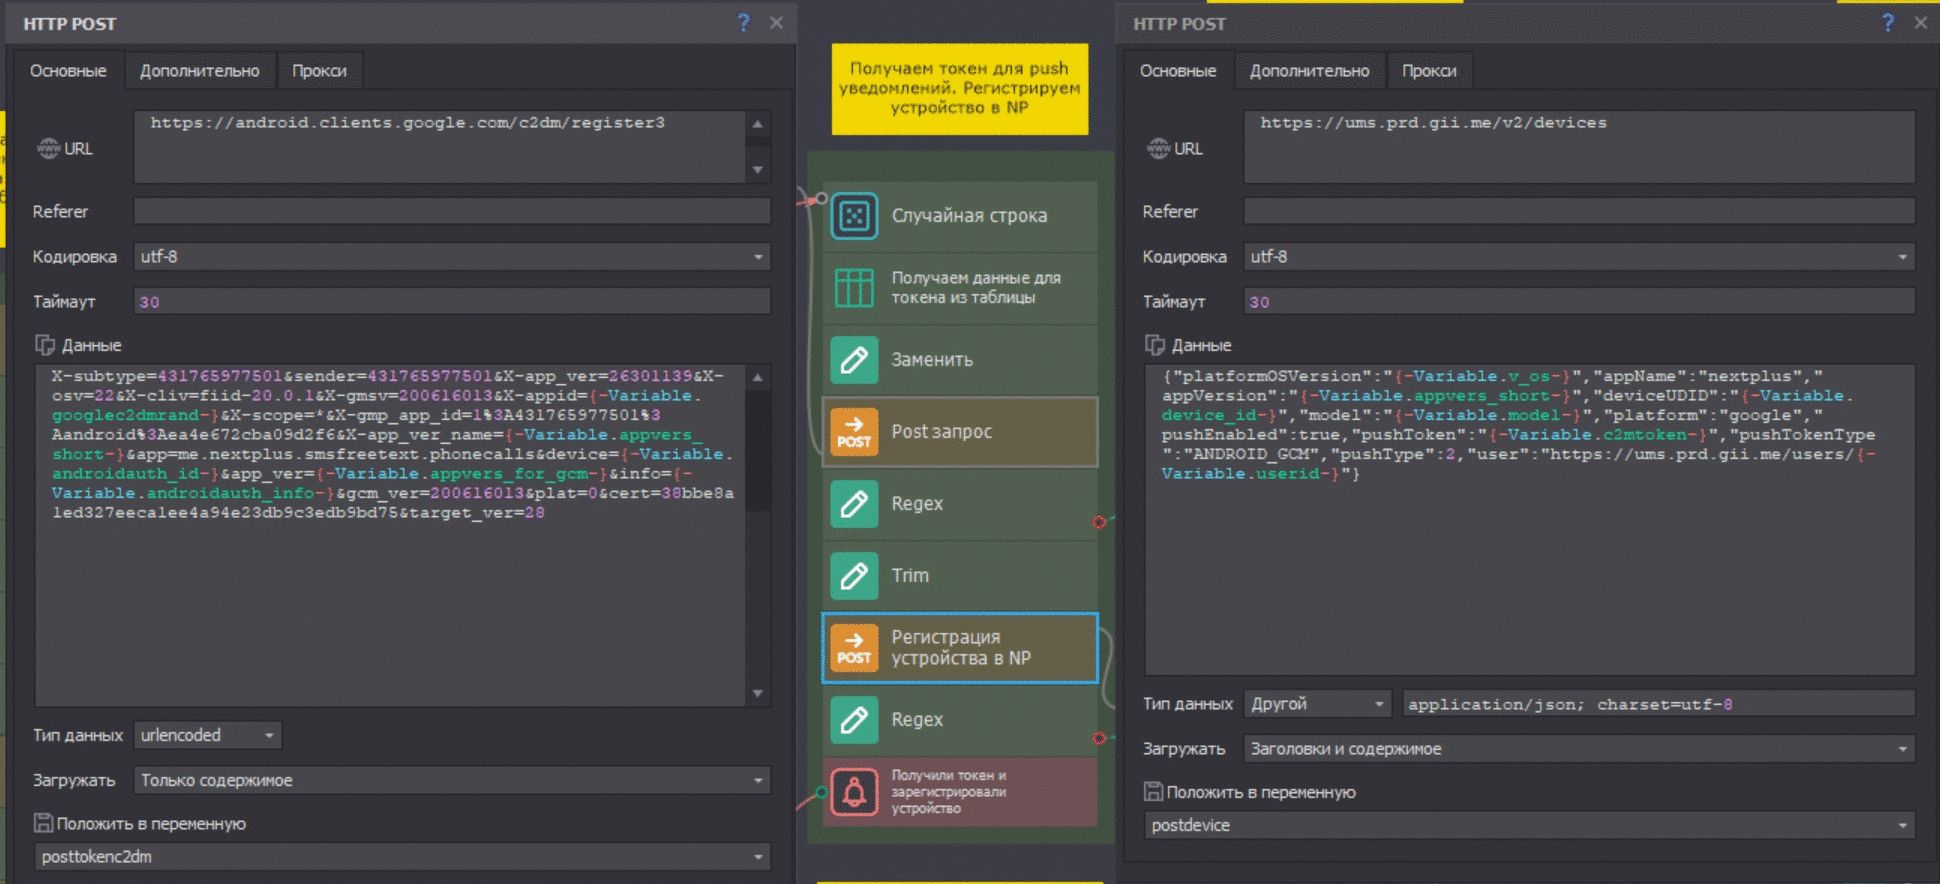Click the left panel Referer field
The height and width of the screenshot is (884, 1940).
coord(452,211)
